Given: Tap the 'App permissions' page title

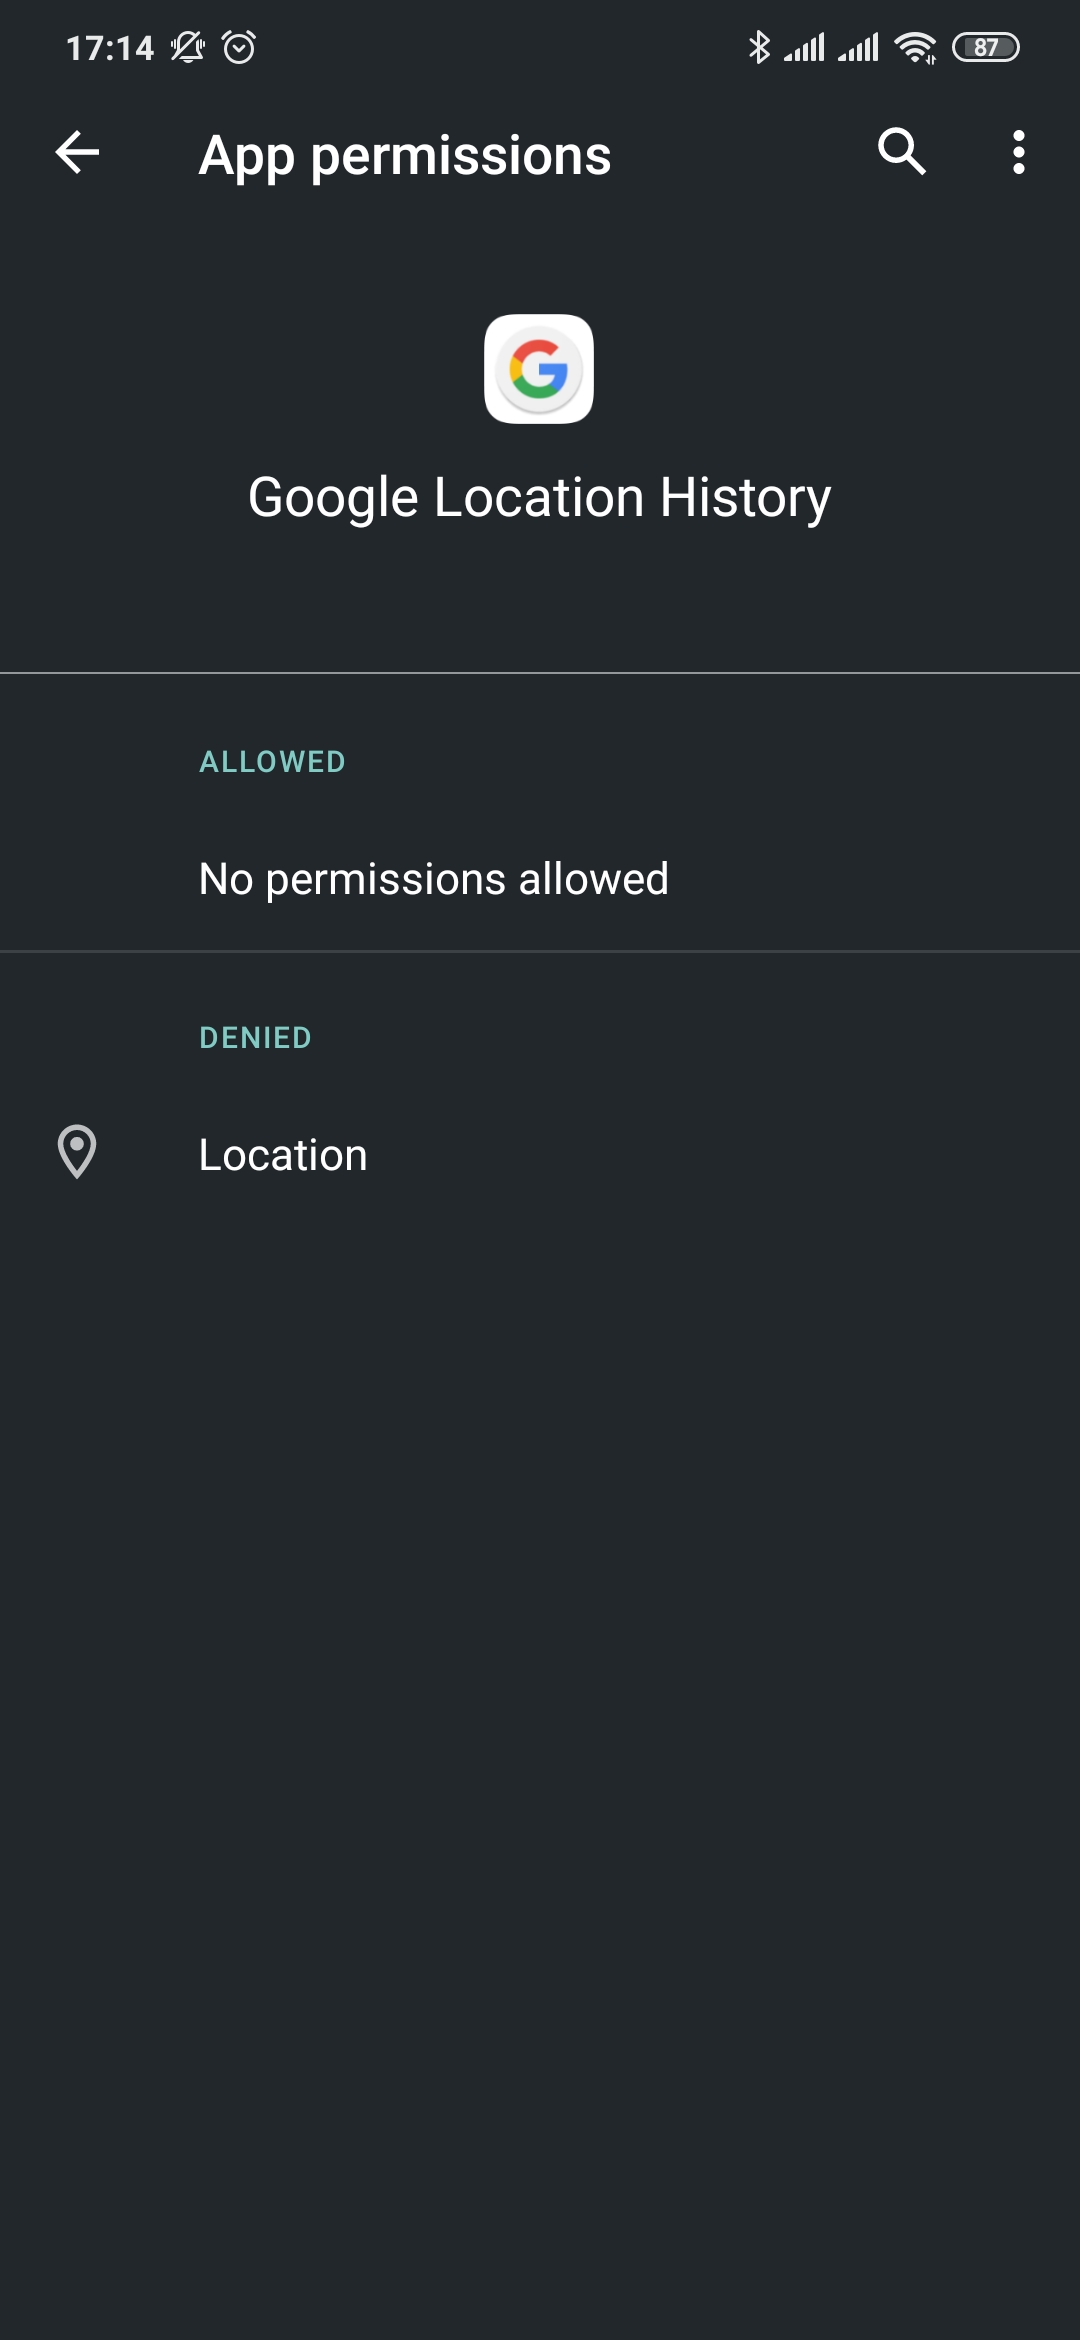Looking at the screenshot, I should click(404, 156).
